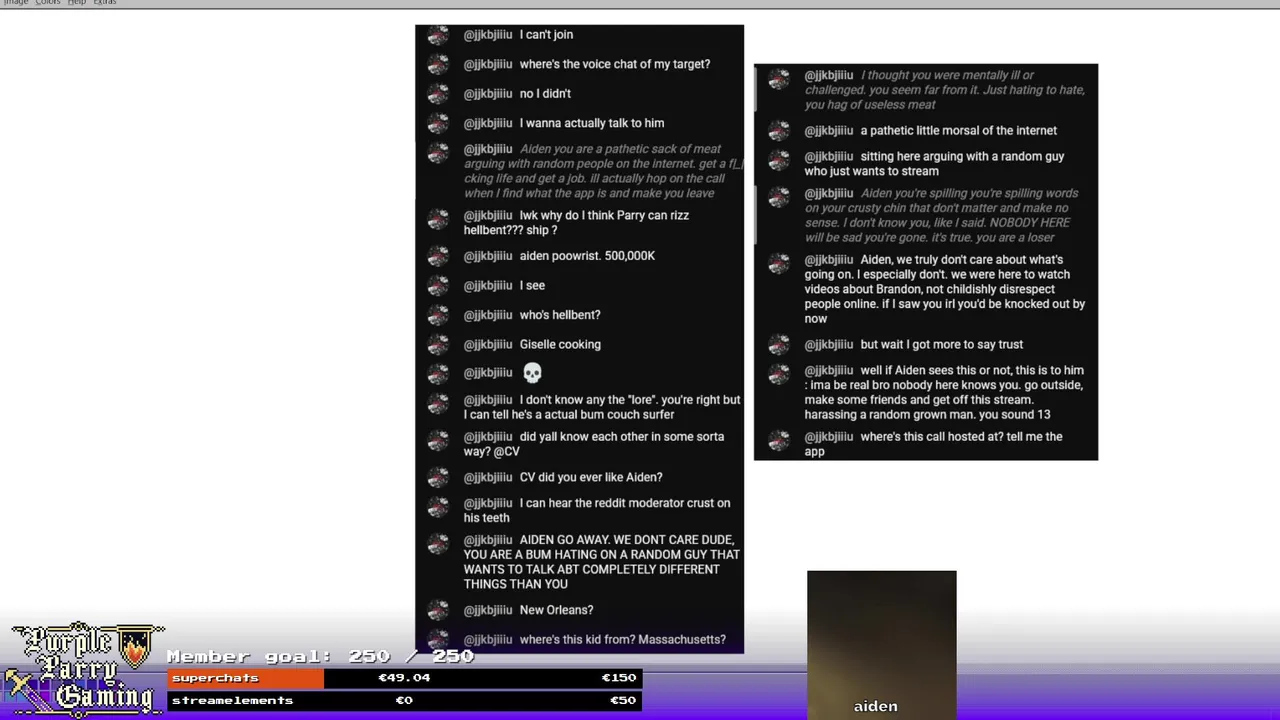Viewport: 1280px width, 720px height.
Task: Click avatar next to "Giselle cooking"
Action: [x=438, y=345]
